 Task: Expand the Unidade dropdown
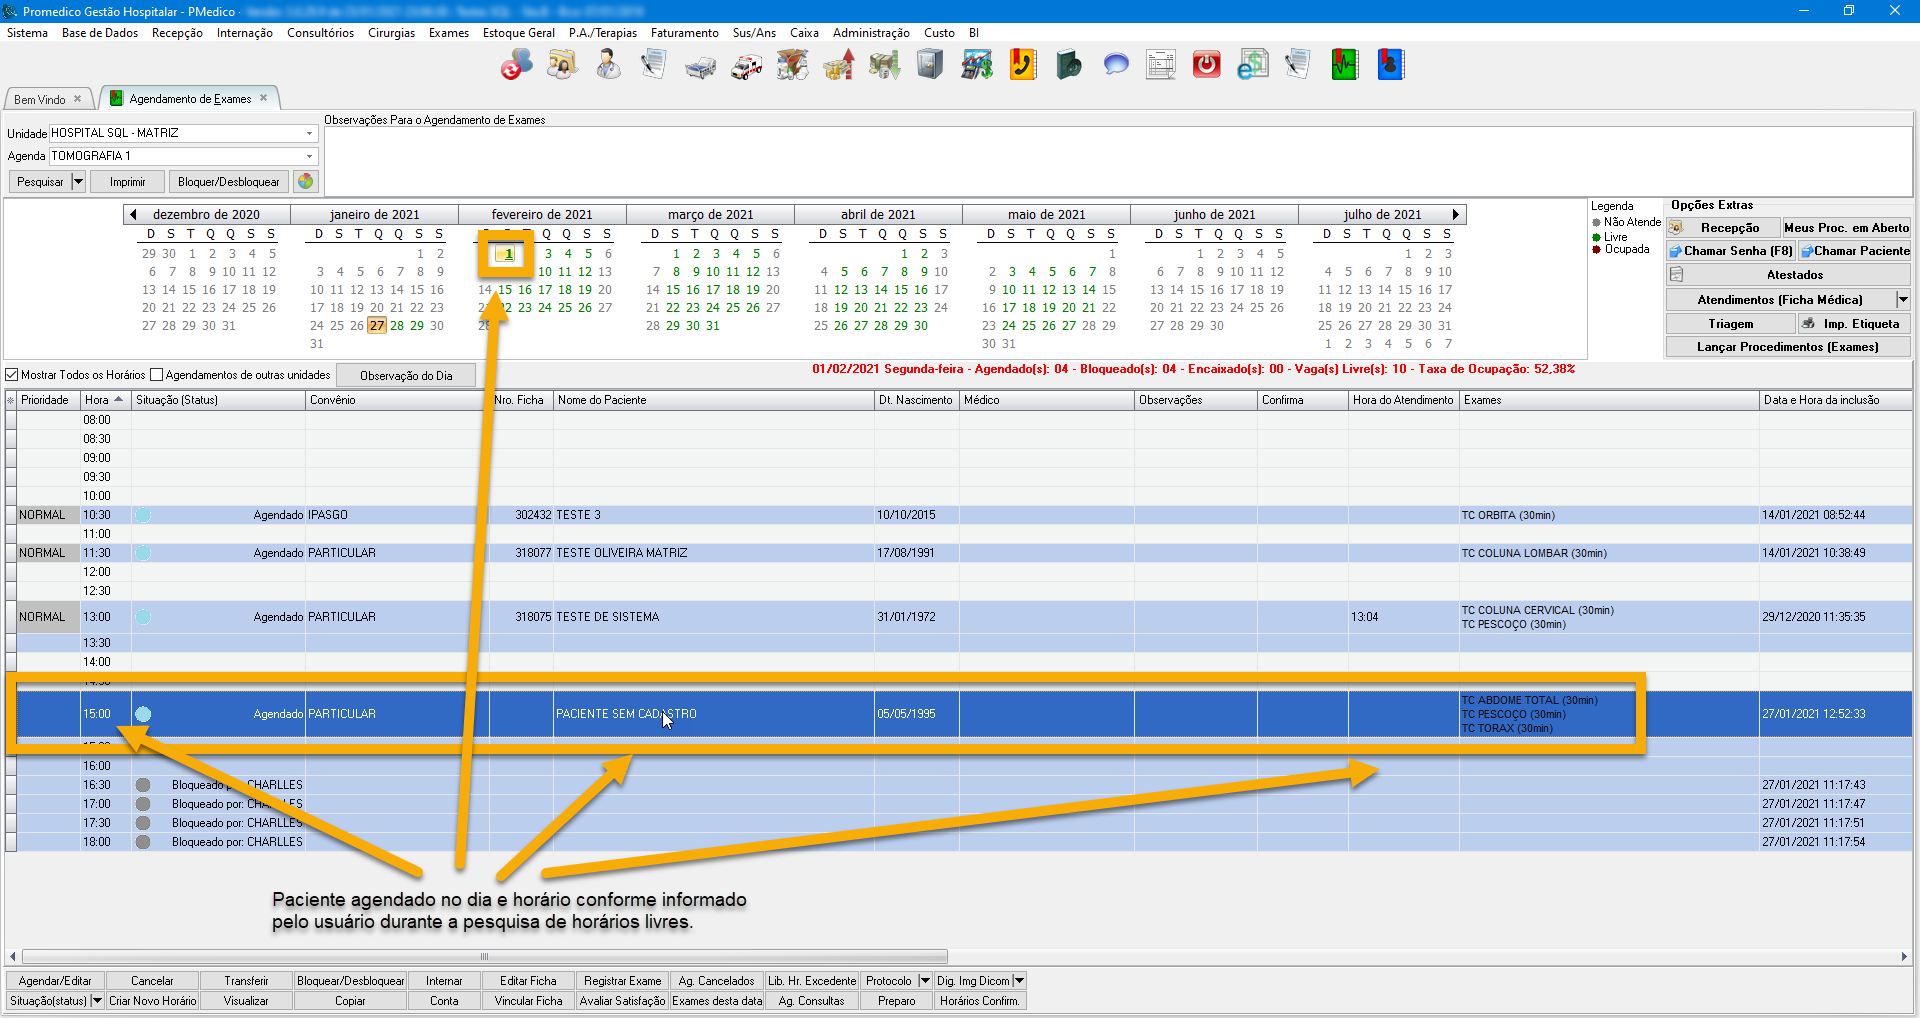click(309, 133)
